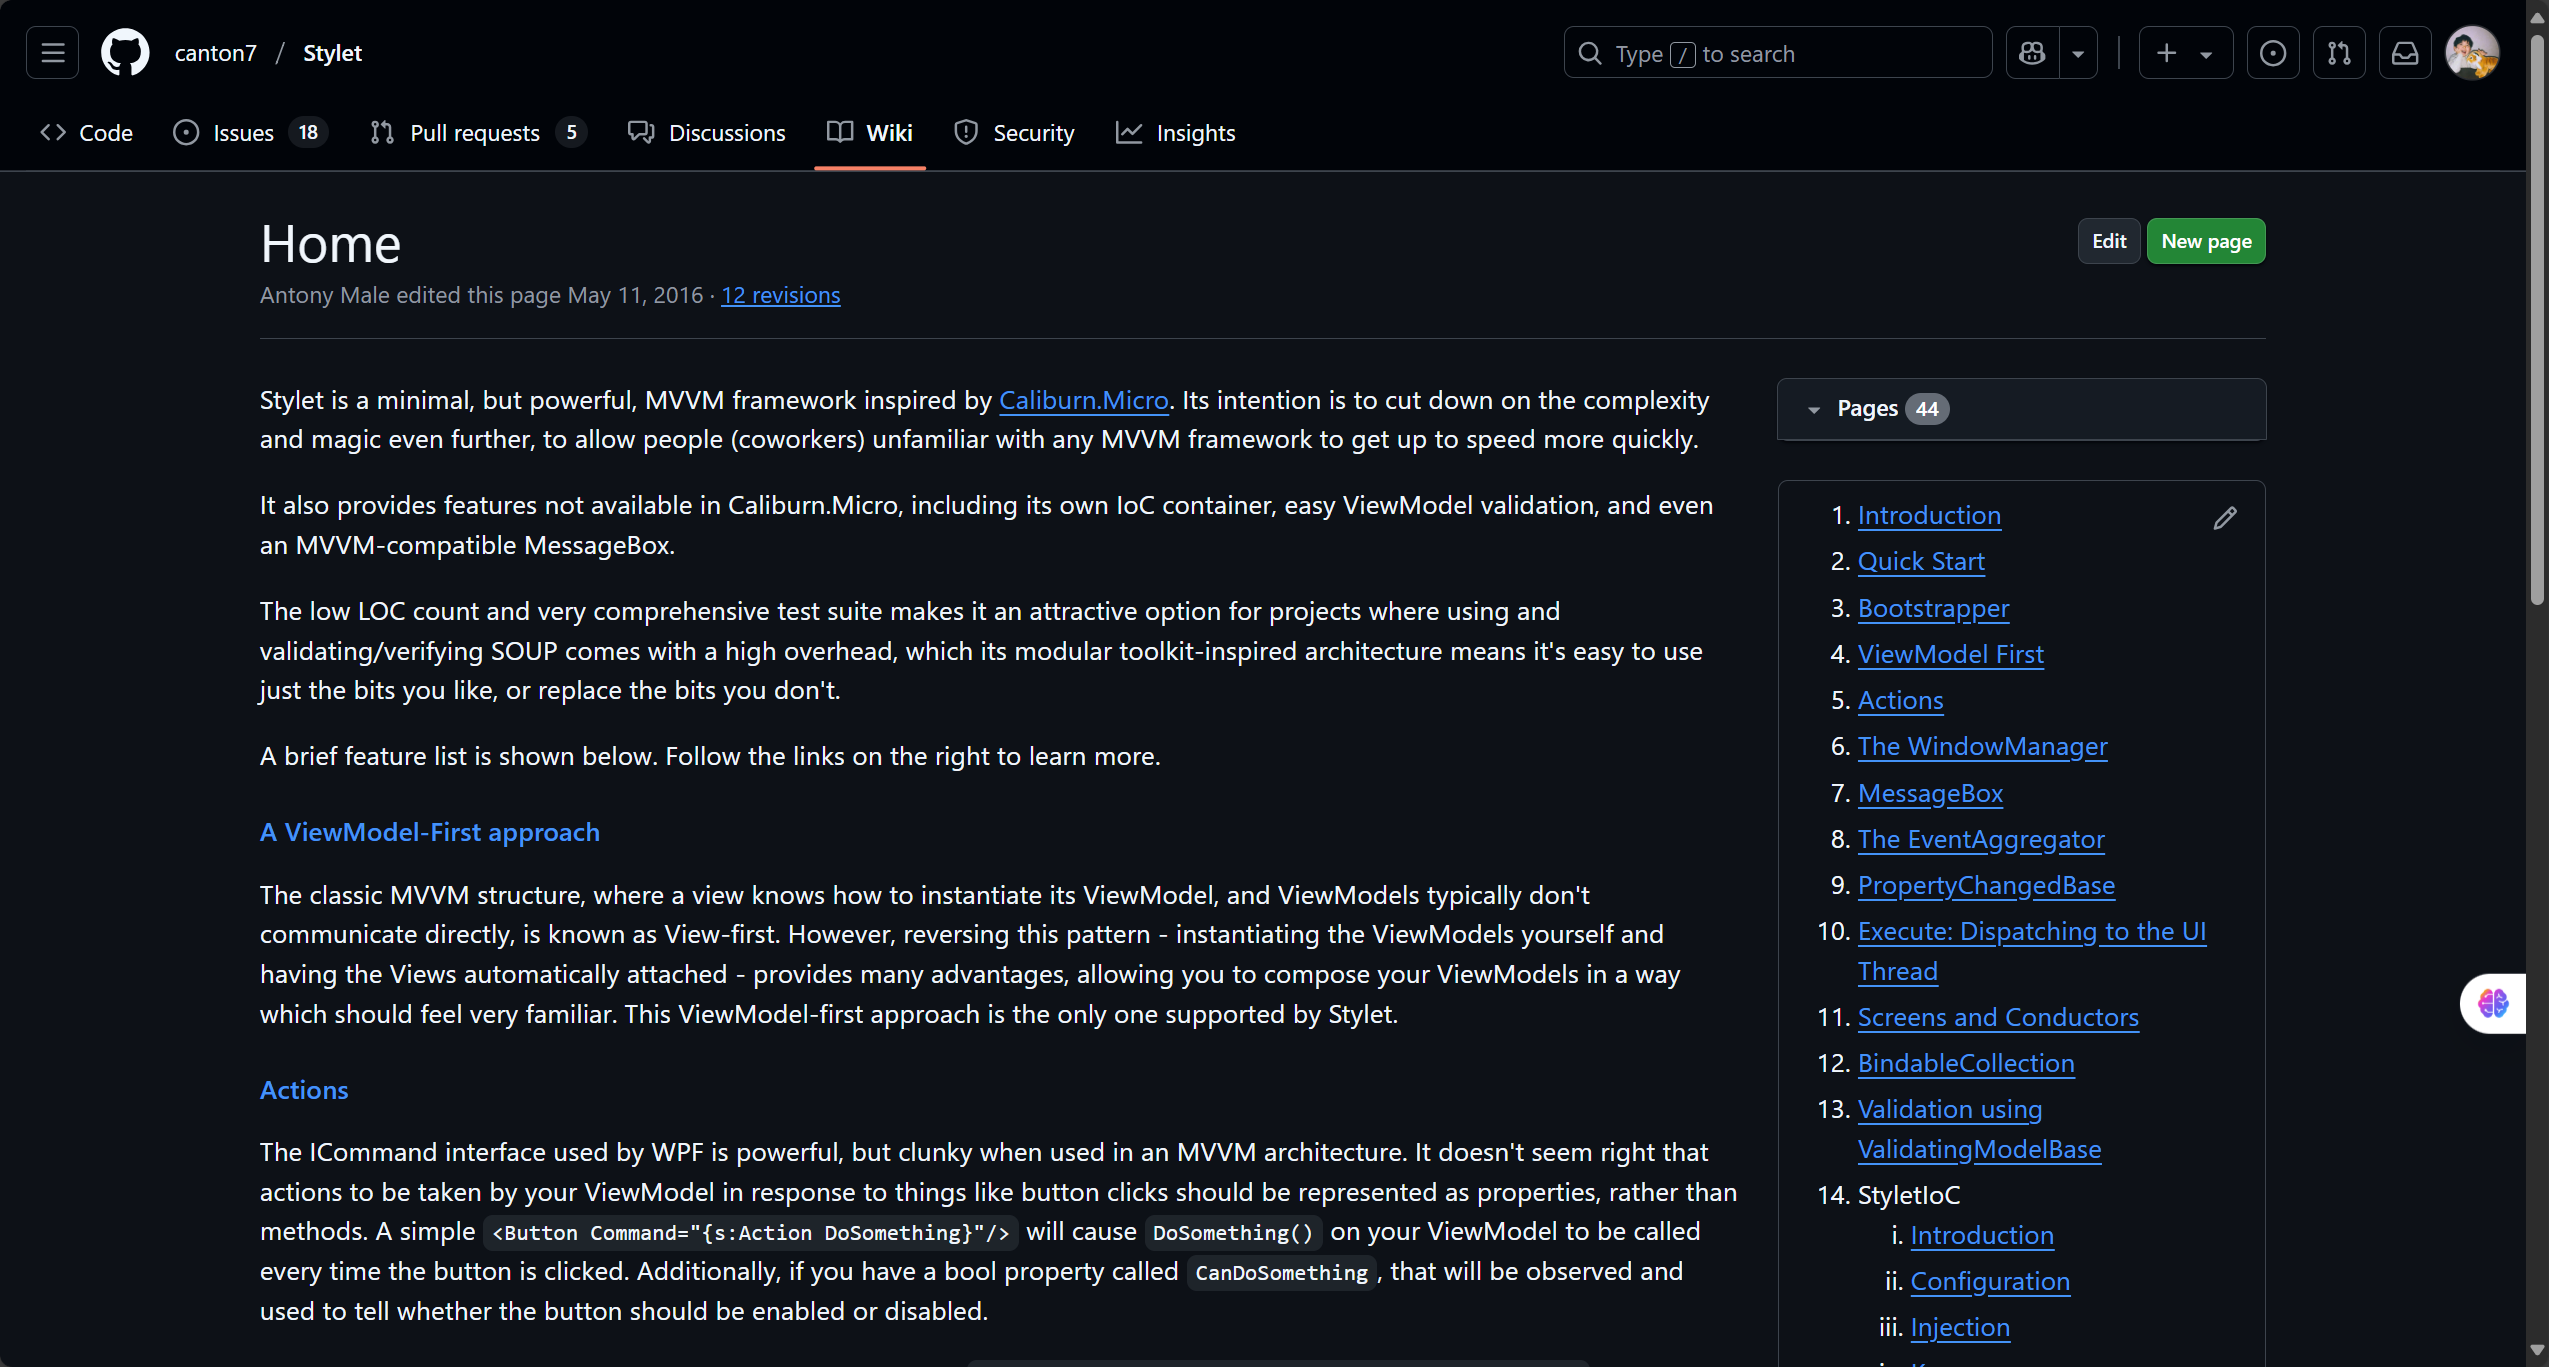The width and height of the screenshot is (2549, 1367).
Task: Click the green New page button
Action: [2205, 241]
